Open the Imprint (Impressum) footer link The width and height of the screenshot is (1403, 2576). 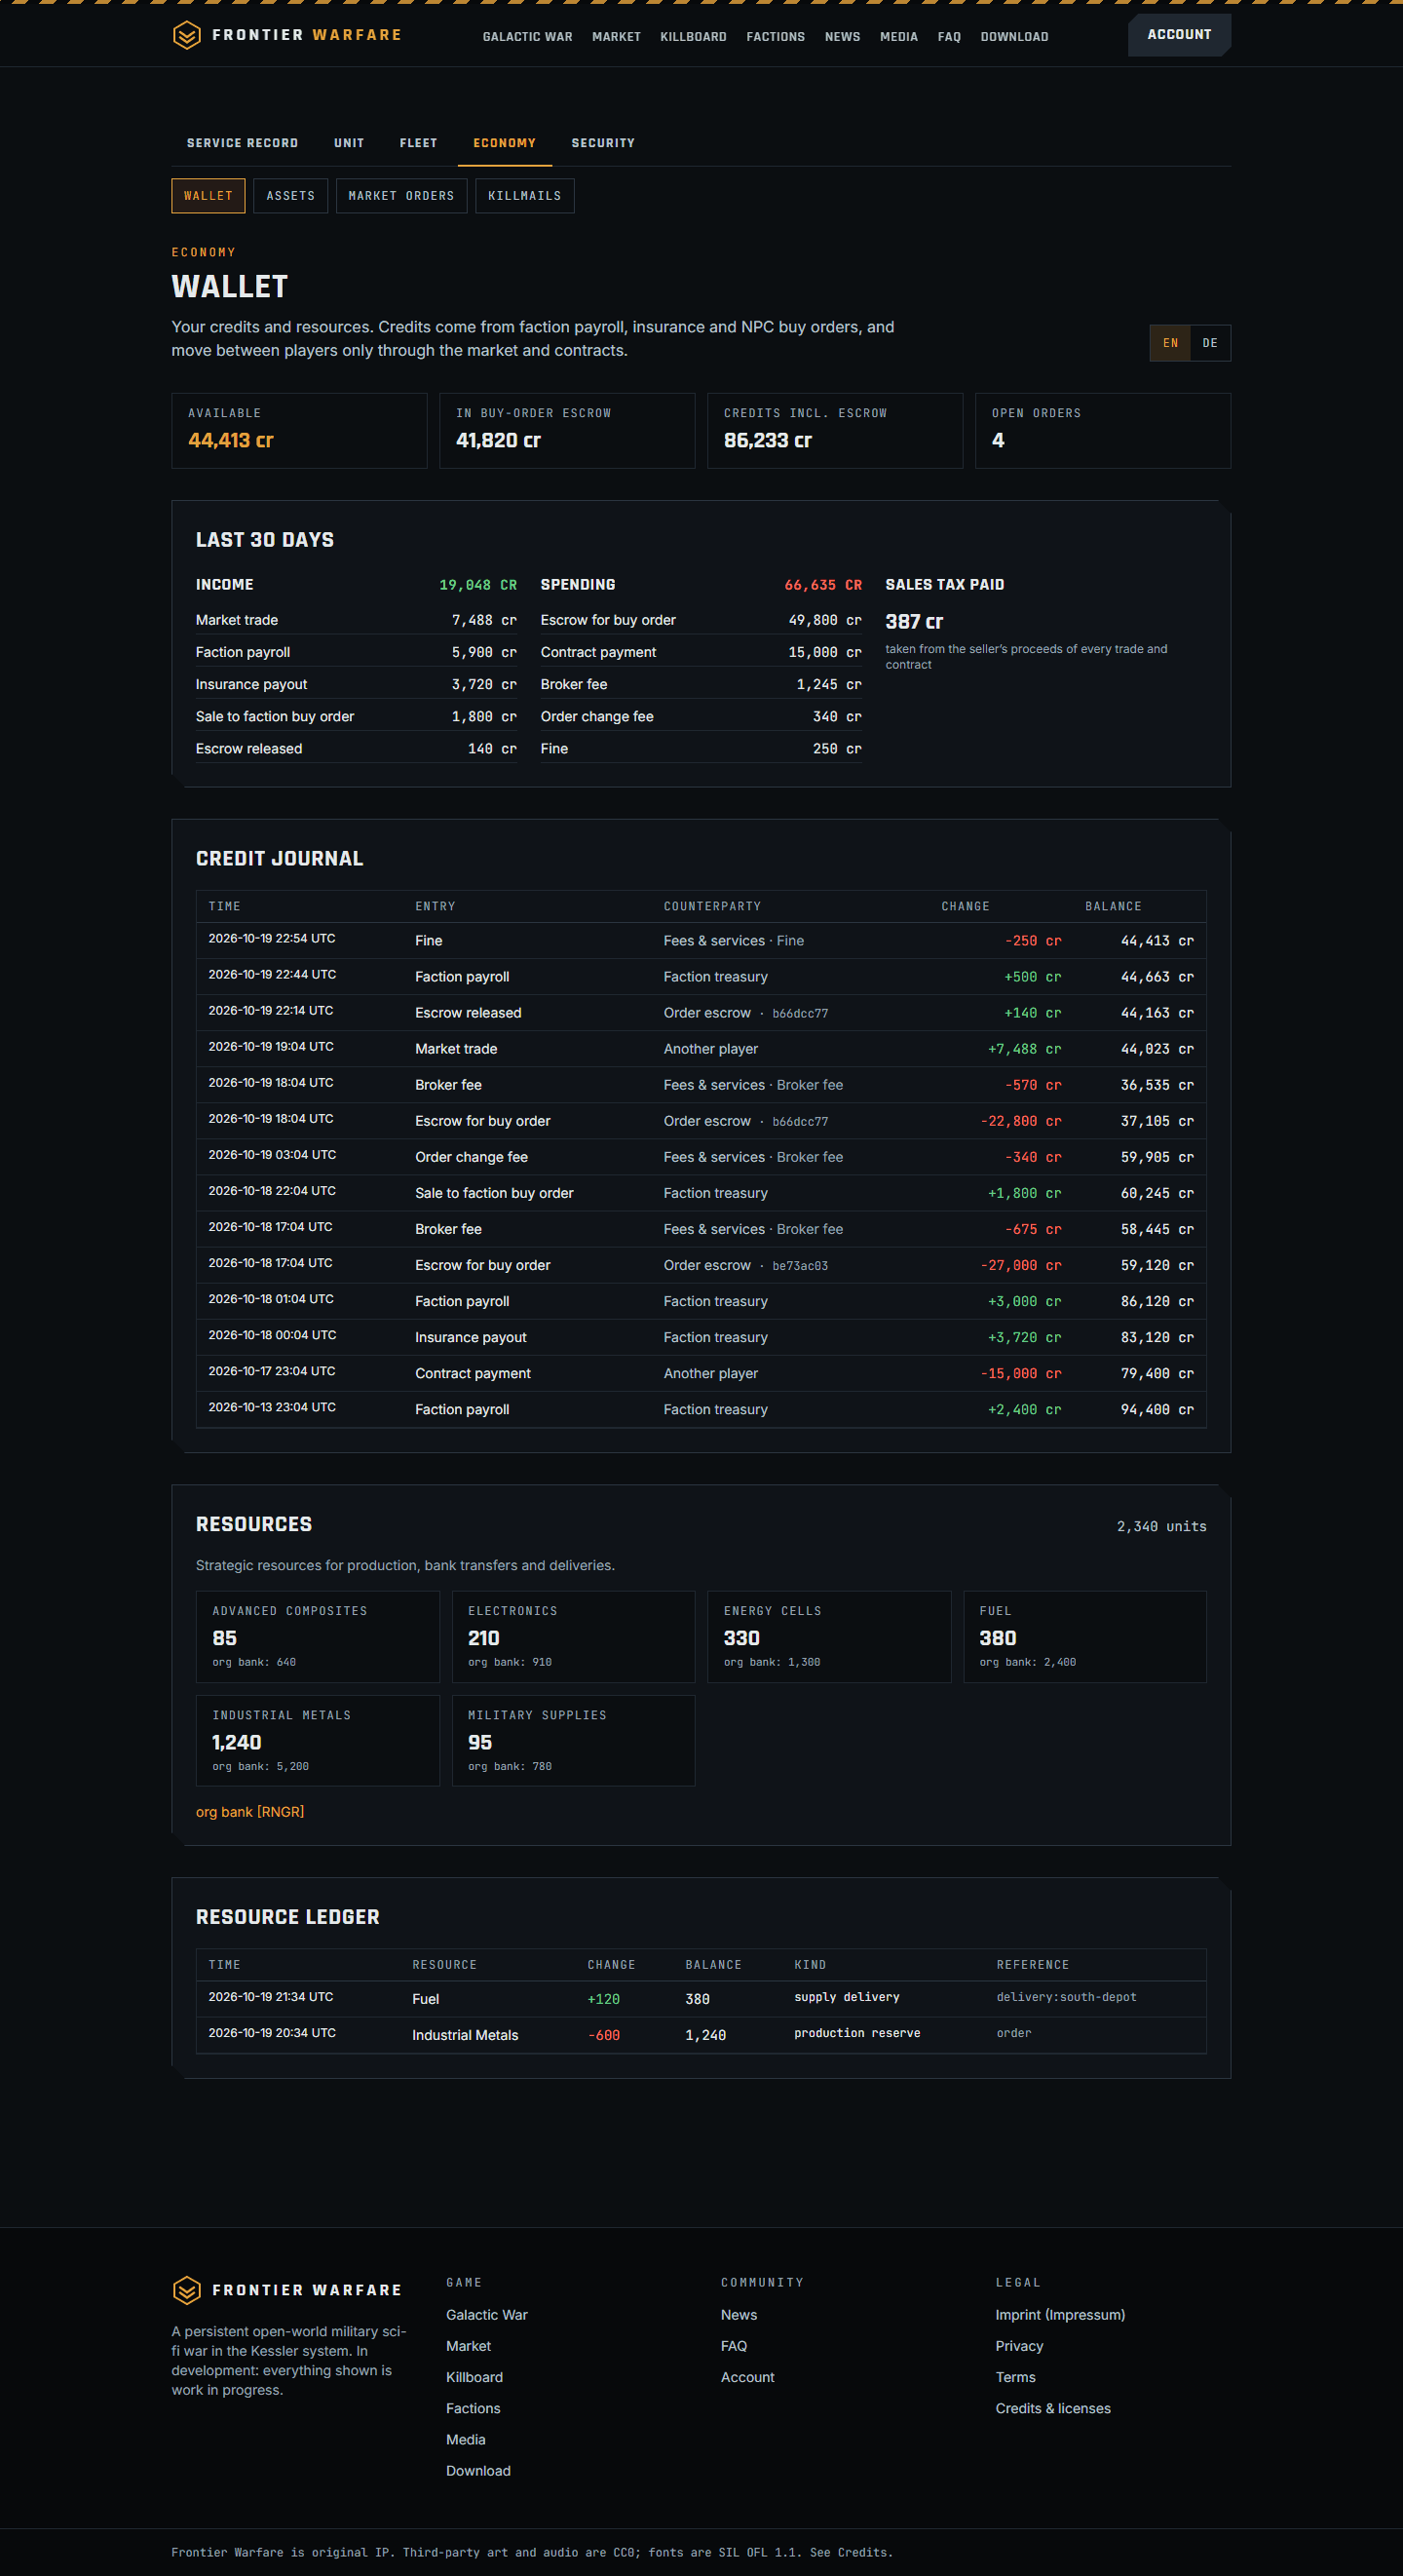(1060, 2315)
